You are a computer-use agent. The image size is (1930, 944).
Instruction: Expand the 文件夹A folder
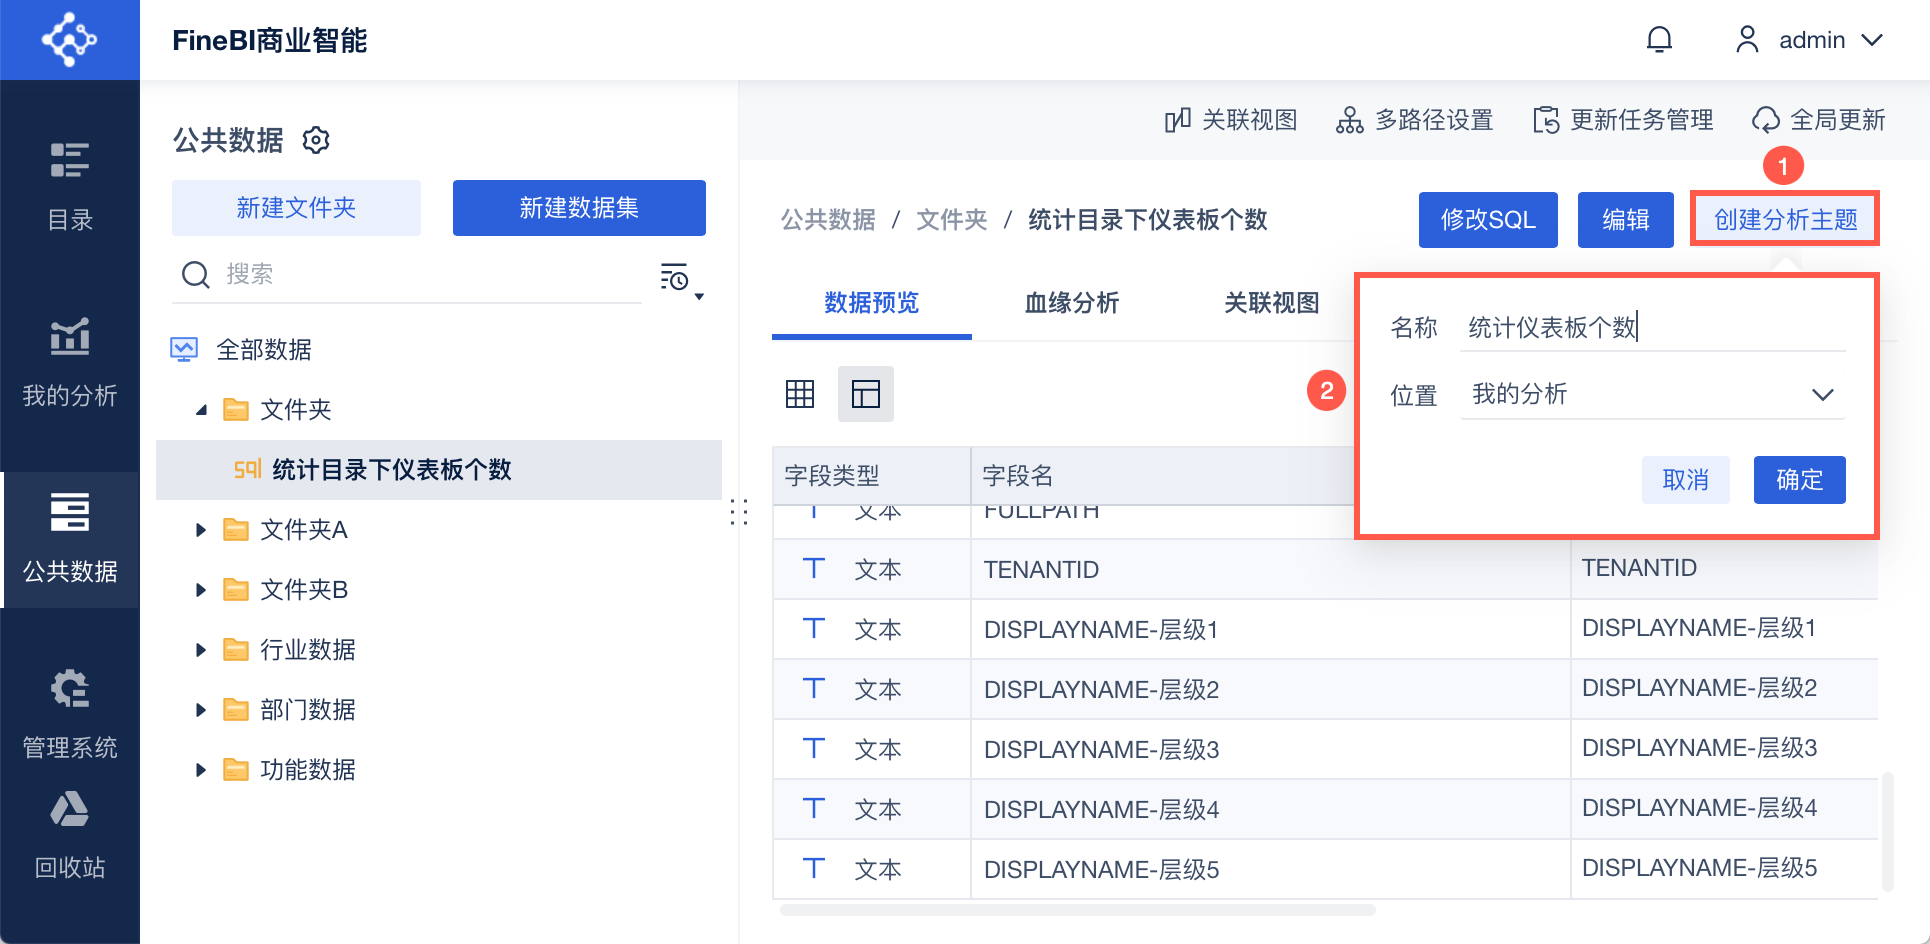201,530
